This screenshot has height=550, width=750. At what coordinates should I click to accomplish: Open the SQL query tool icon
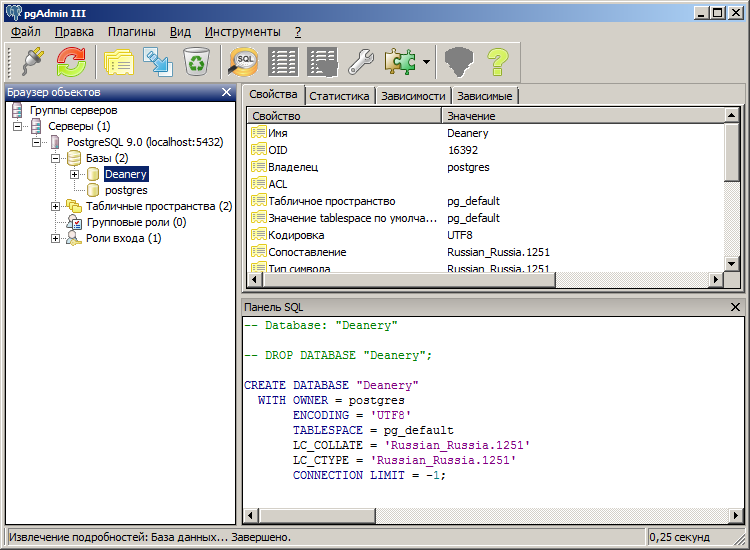[x=243, y=62]
